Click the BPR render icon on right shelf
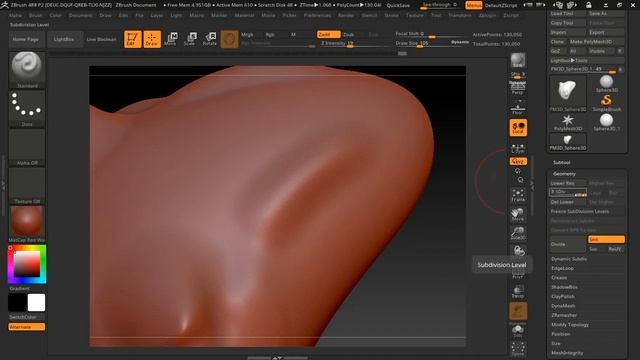This screenshot has width=640, height=360. point(518,60)
